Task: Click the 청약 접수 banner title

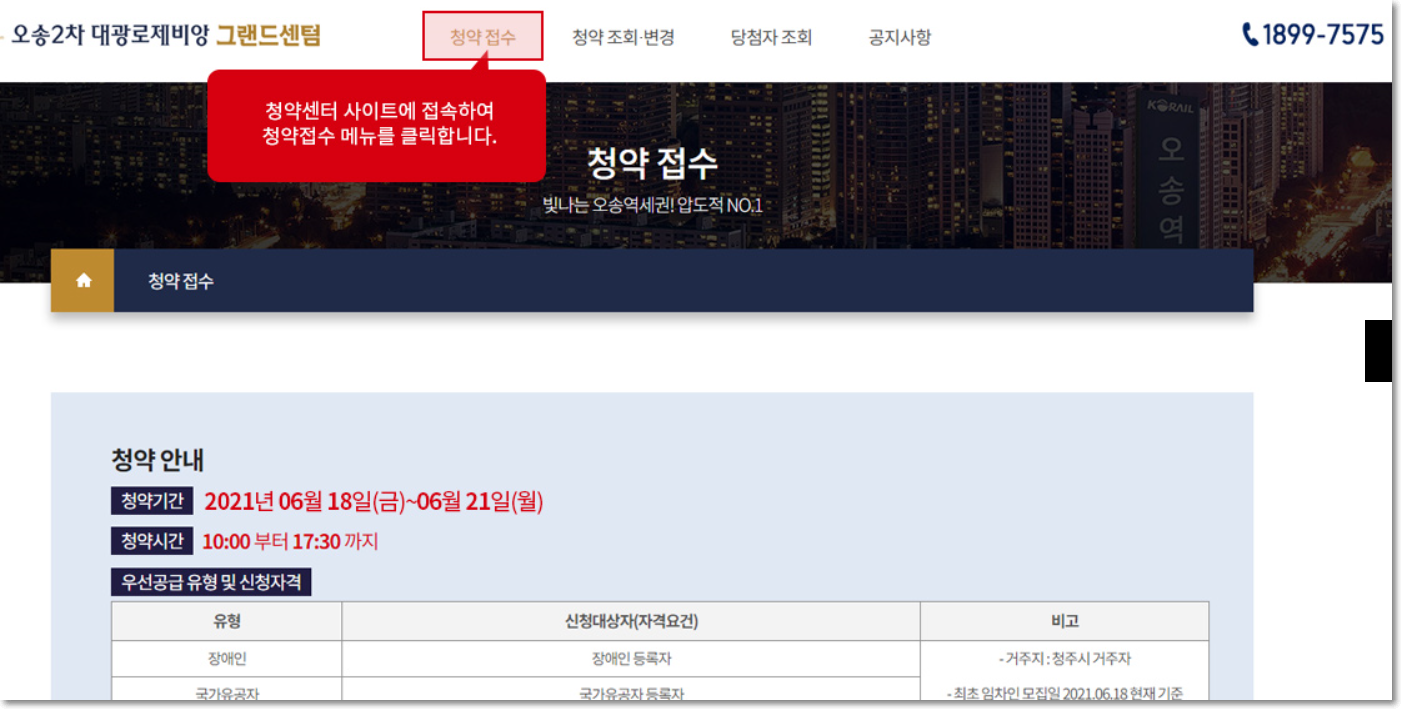Action: point(652,163)
